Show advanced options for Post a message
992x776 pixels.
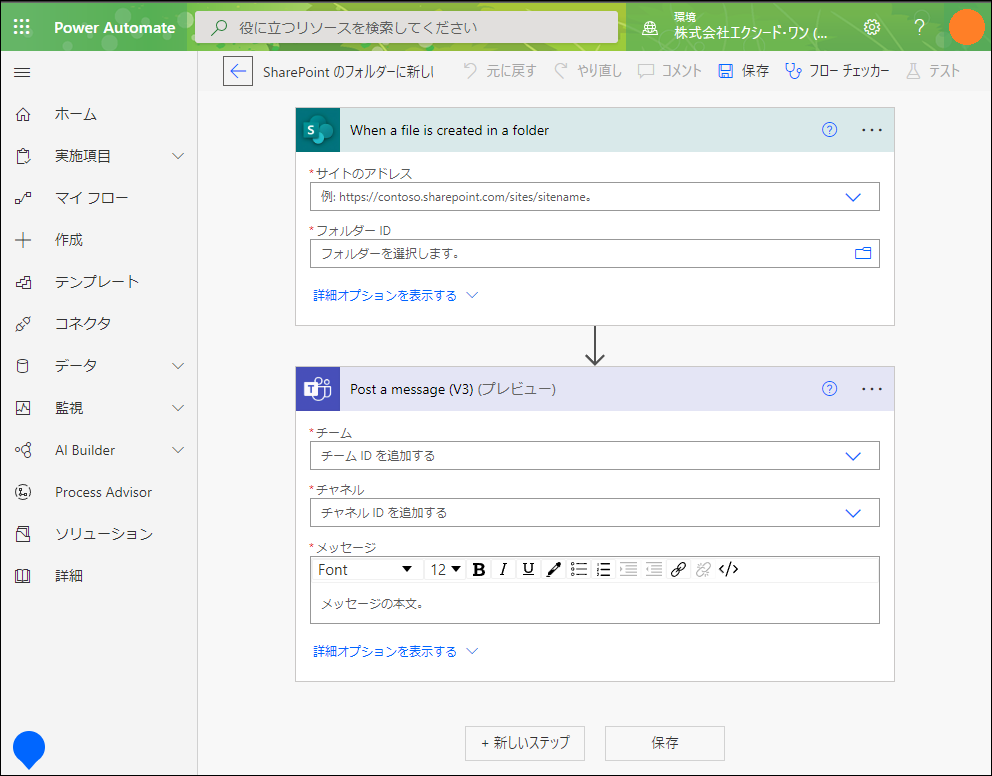pyautogui.click(x=395, y=651)
